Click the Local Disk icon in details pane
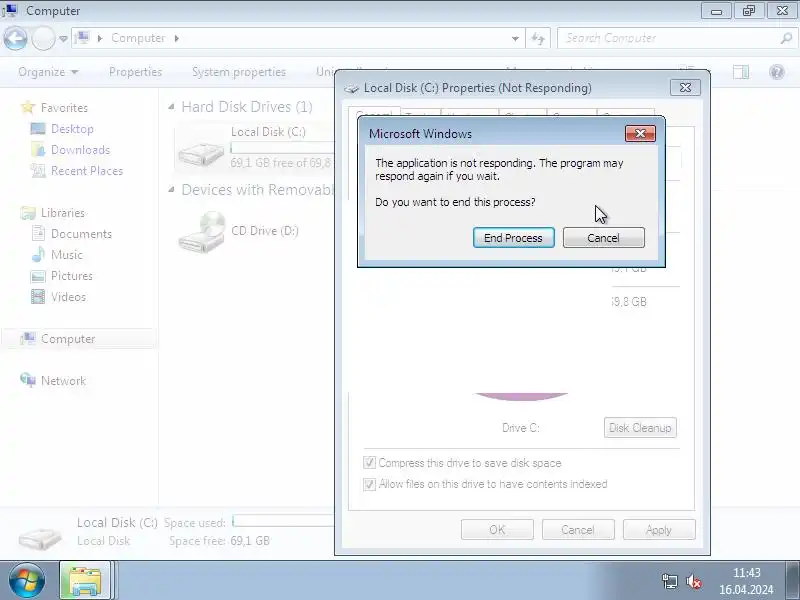This screenshot has height=600, width=800. pos(40,537)
